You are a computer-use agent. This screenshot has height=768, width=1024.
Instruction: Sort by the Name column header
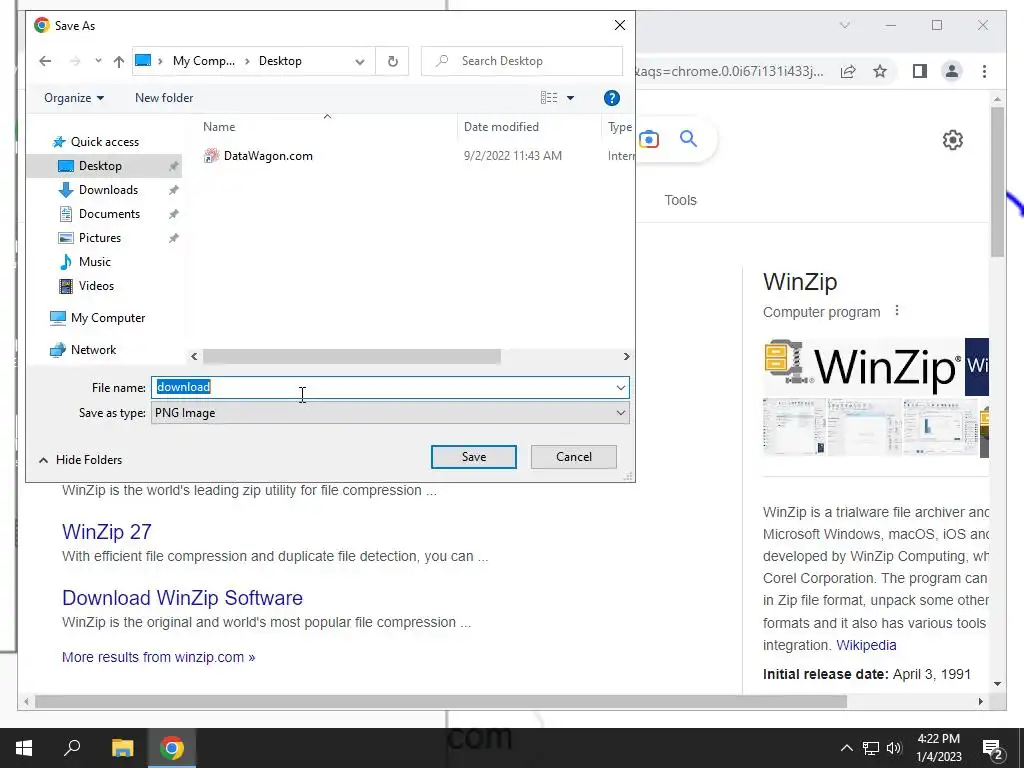(x=219, y=127)
